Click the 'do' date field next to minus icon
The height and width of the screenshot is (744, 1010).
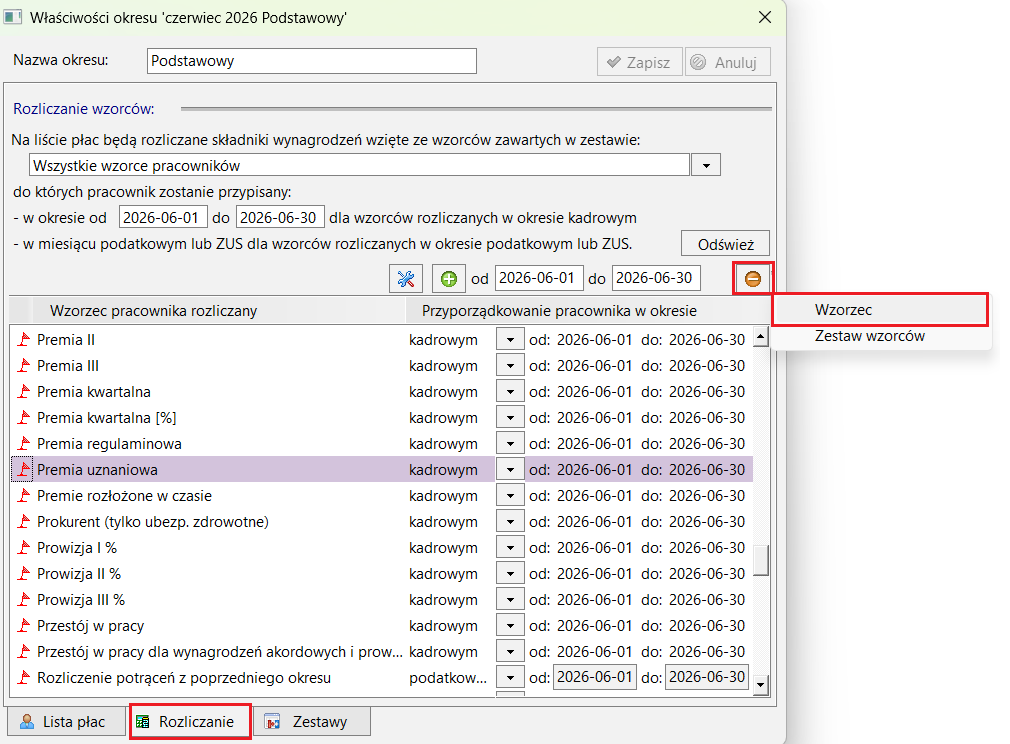[656, 278]
